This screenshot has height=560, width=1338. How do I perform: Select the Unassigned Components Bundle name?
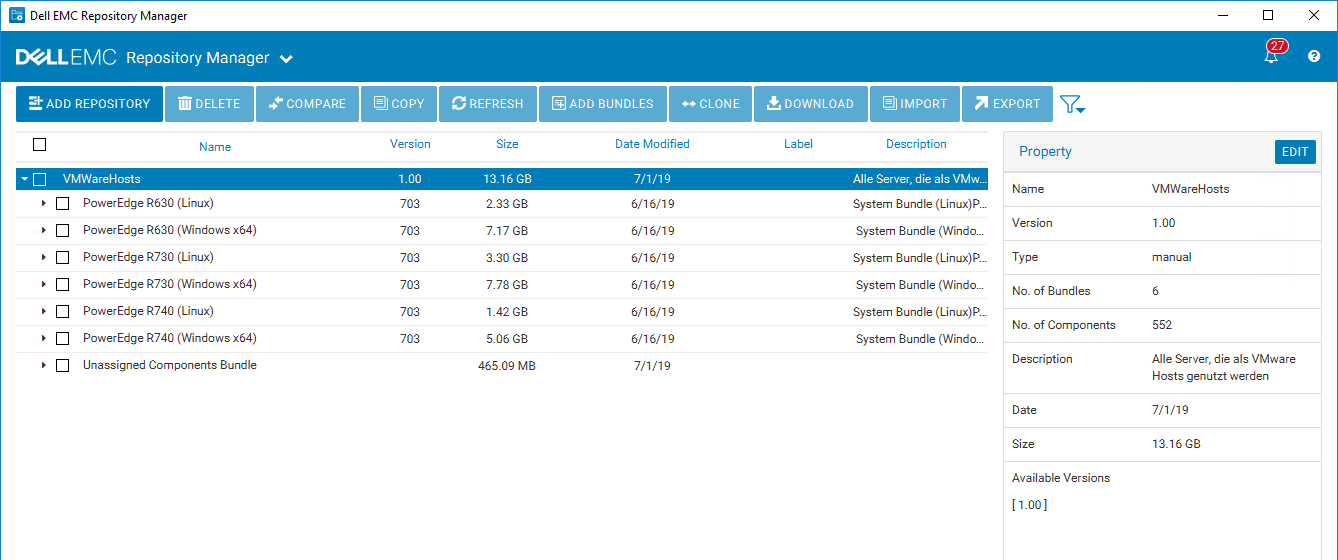pos(170,365)
